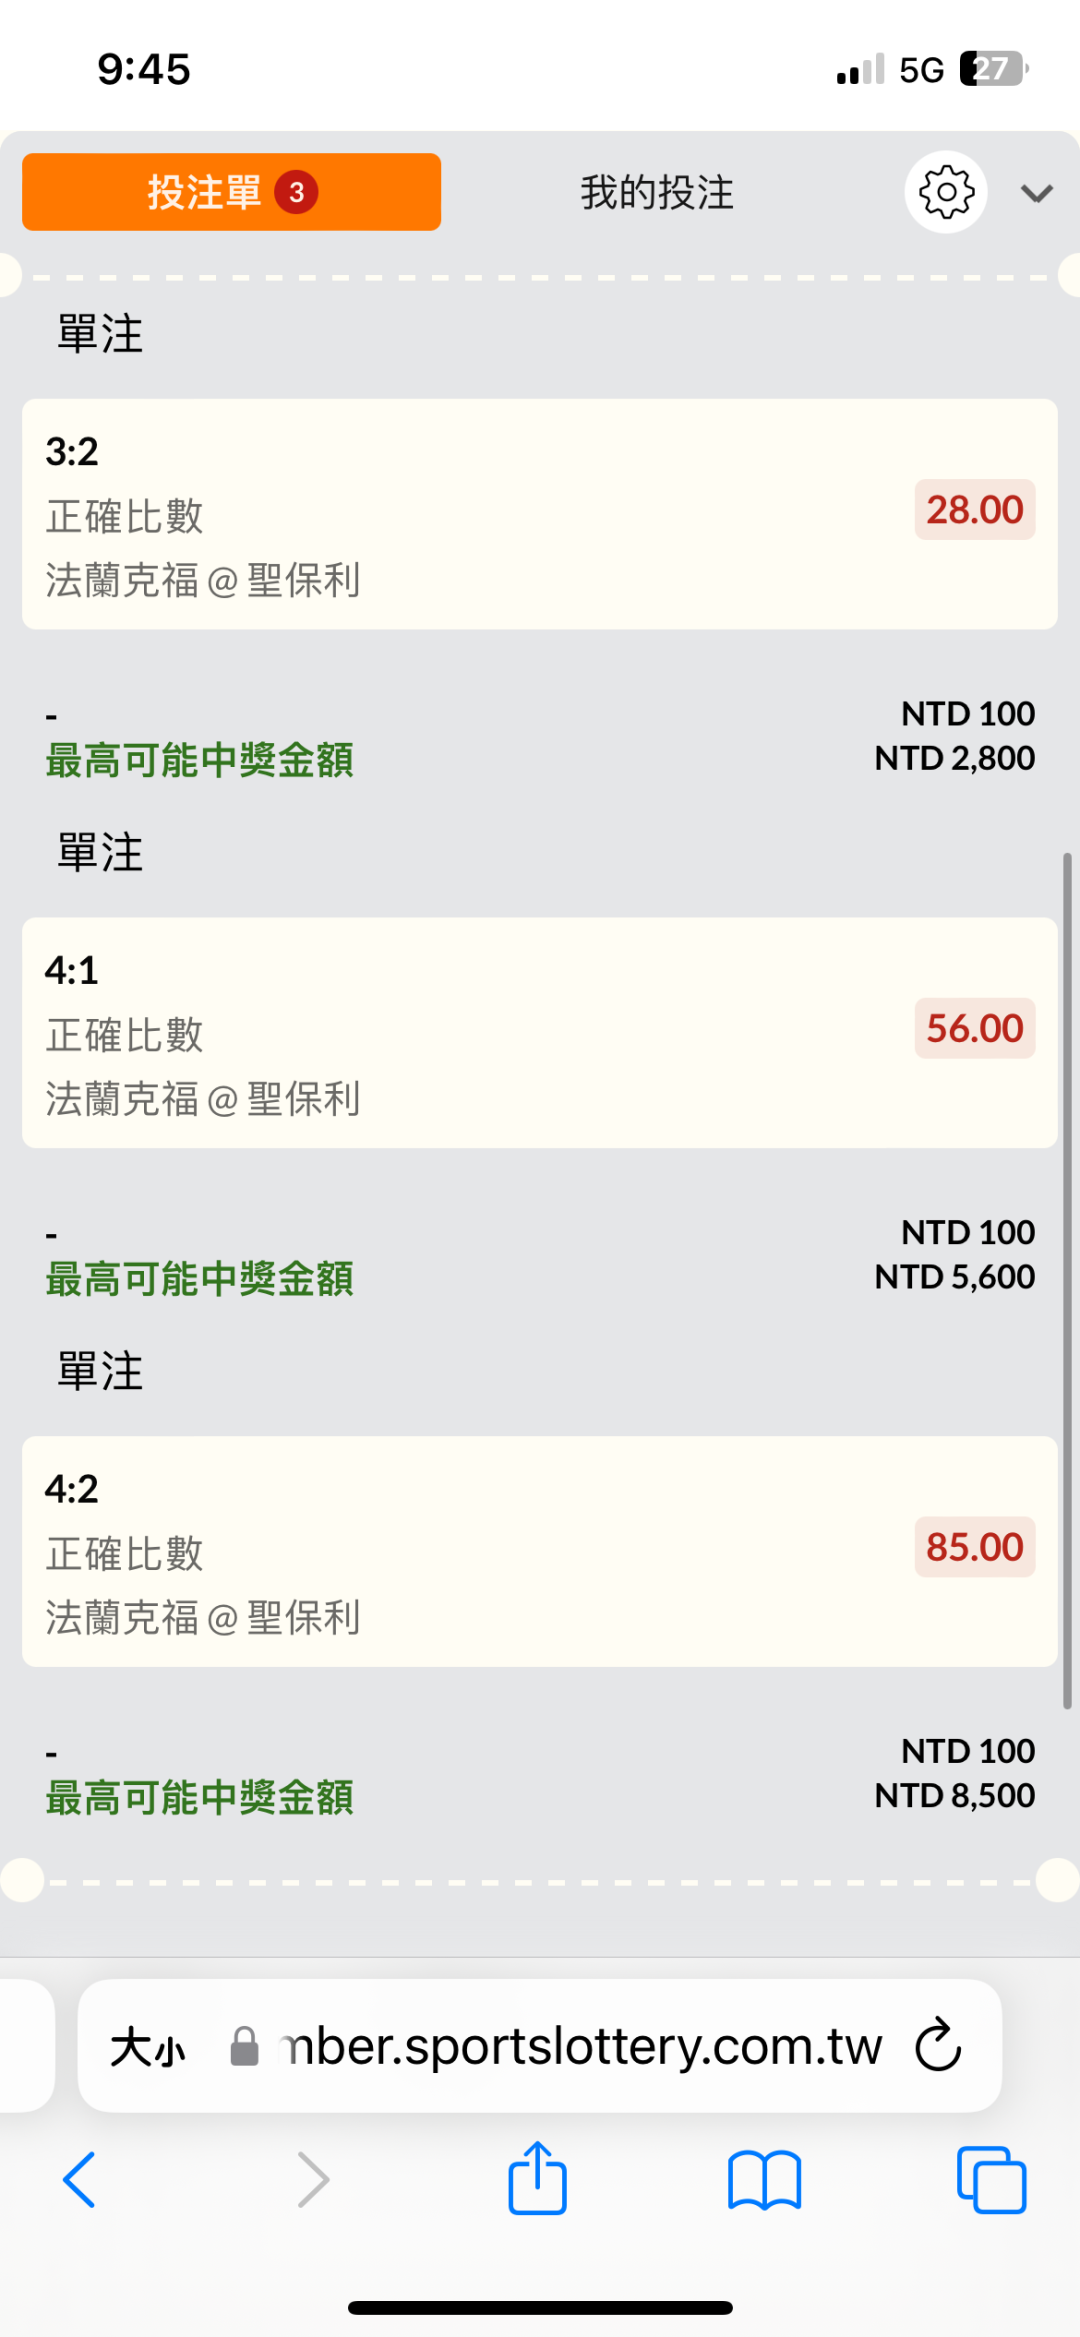Click the bet slip vertical scrollbar
The width and height of the screenshot is (1080, 2337).
tap(1067, 1280)
